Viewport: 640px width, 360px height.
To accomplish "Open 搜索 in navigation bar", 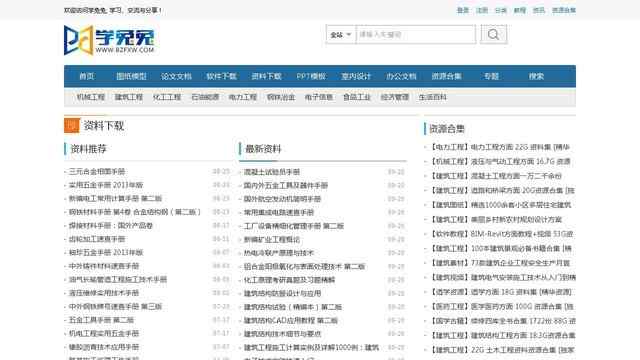I will [x=536, y=76].
